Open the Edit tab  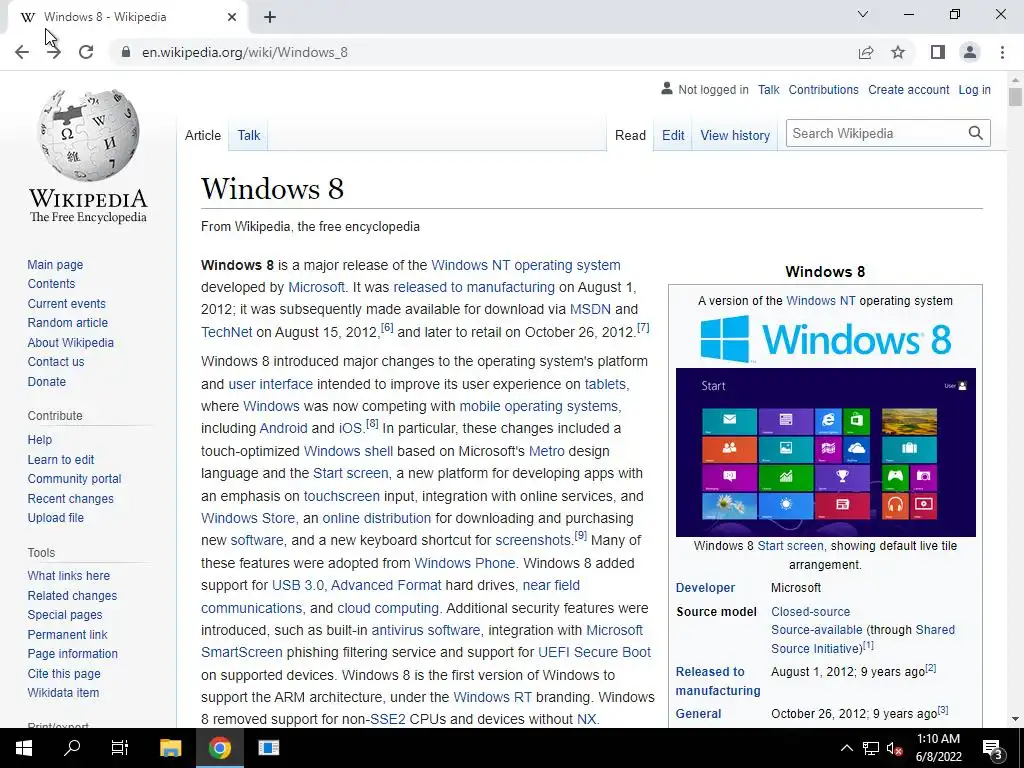(x=673, y=135)
